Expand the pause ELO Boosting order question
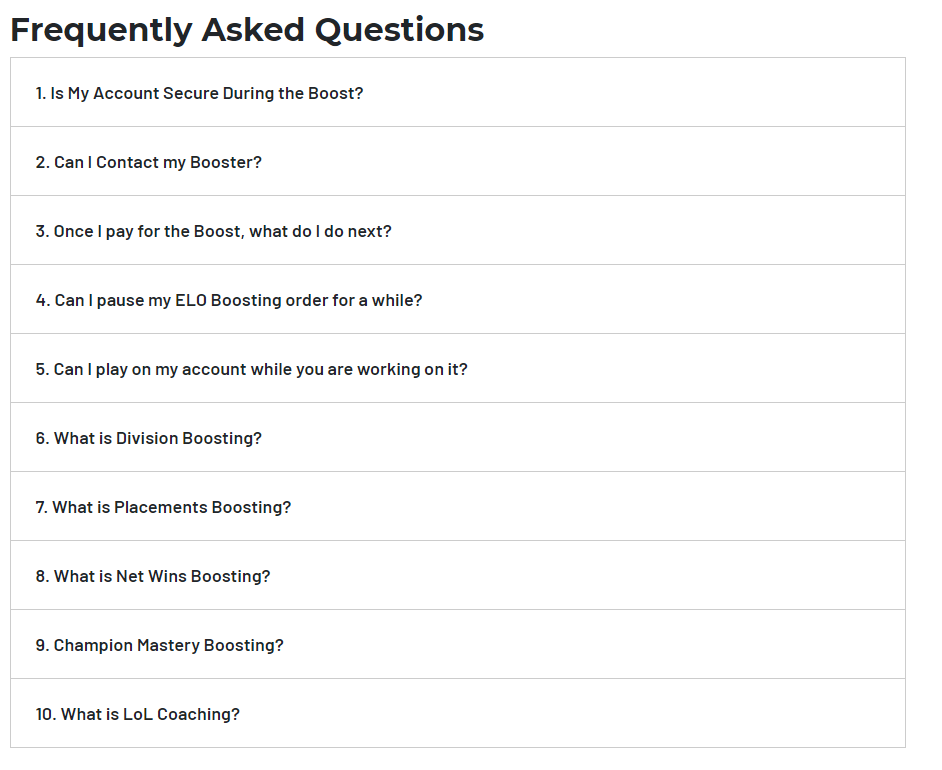 (x=458, y=300)
